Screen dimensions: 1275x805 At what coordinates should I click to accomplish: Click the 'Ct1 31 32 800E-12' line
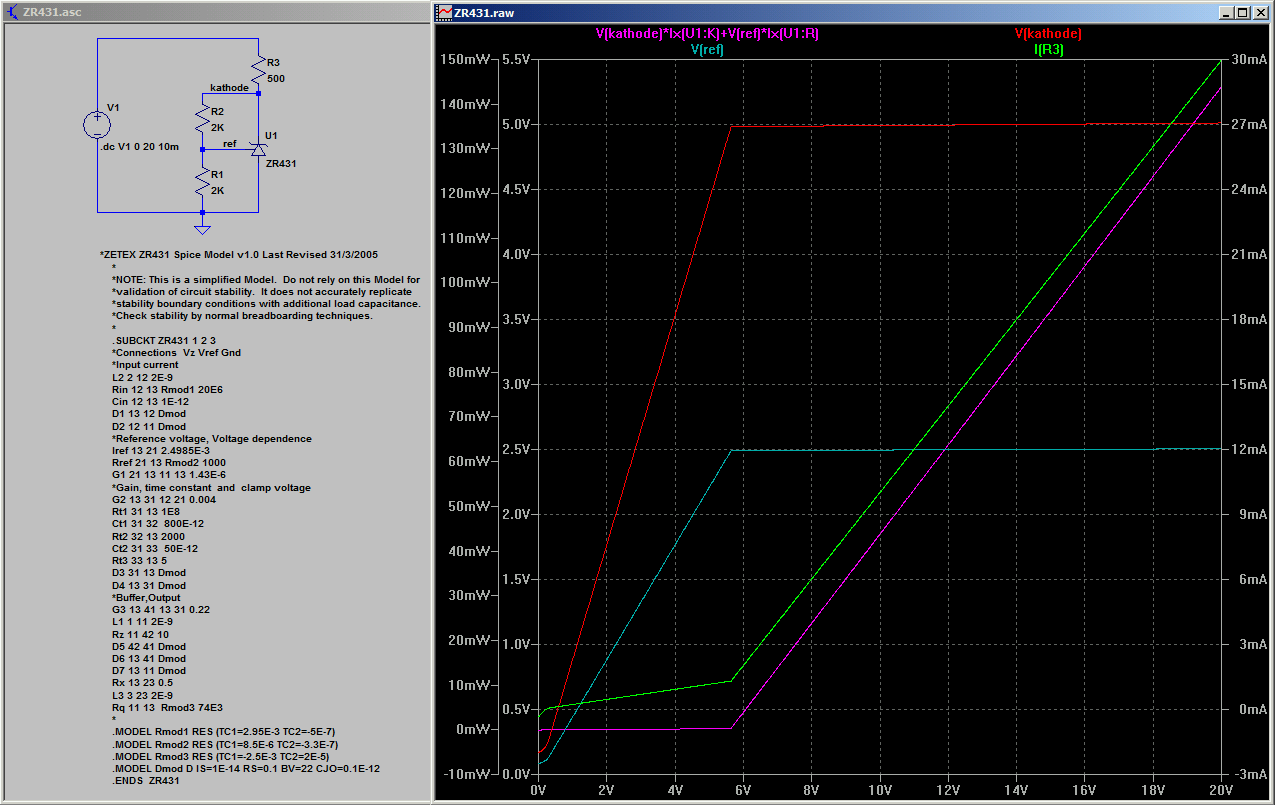click(x=158, y=524)
